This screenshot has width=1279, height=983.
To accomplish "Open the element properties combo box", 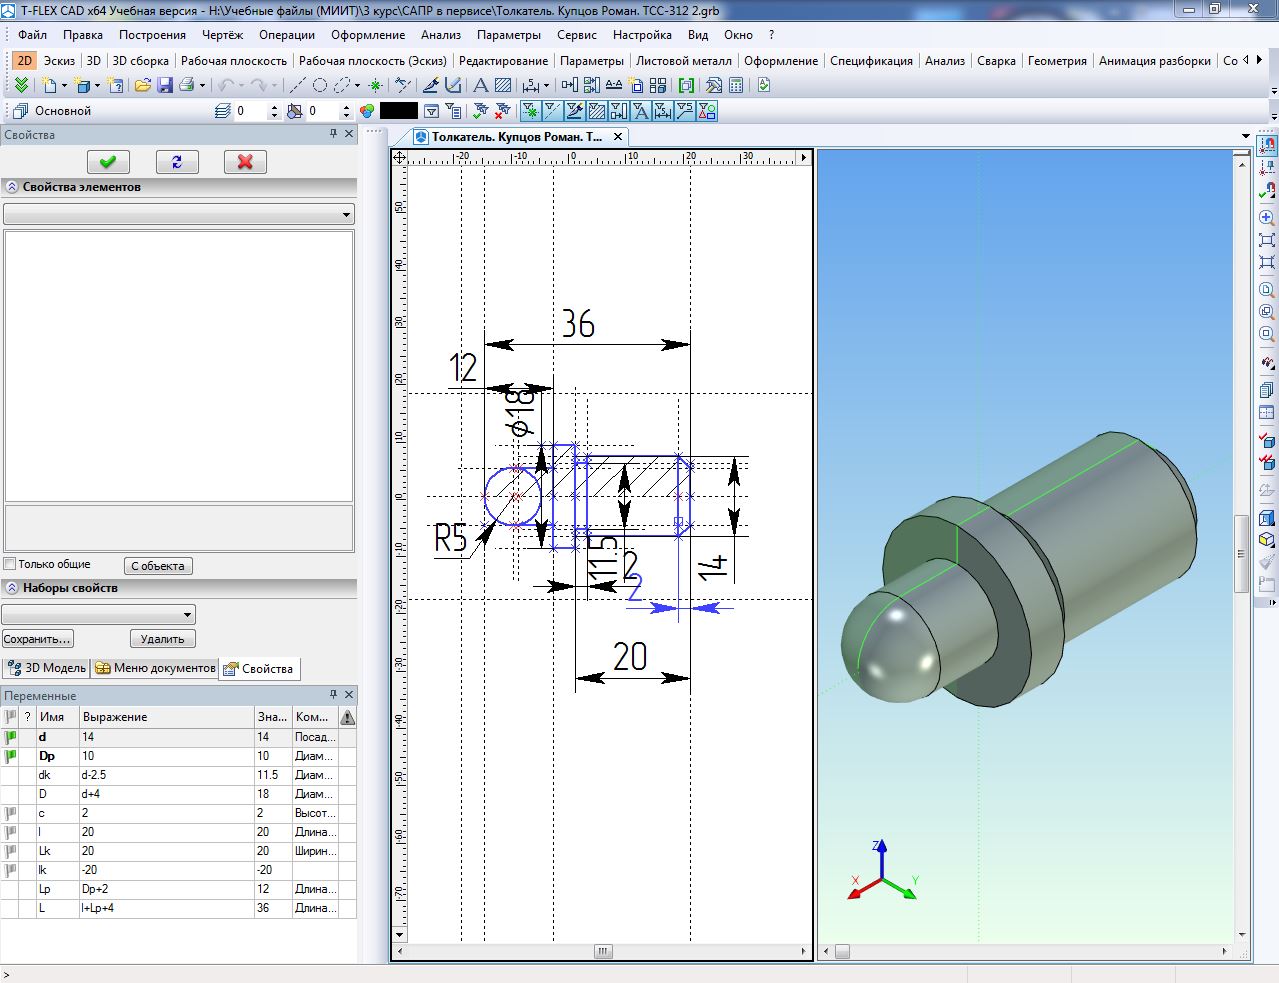I will pos(179,214).
